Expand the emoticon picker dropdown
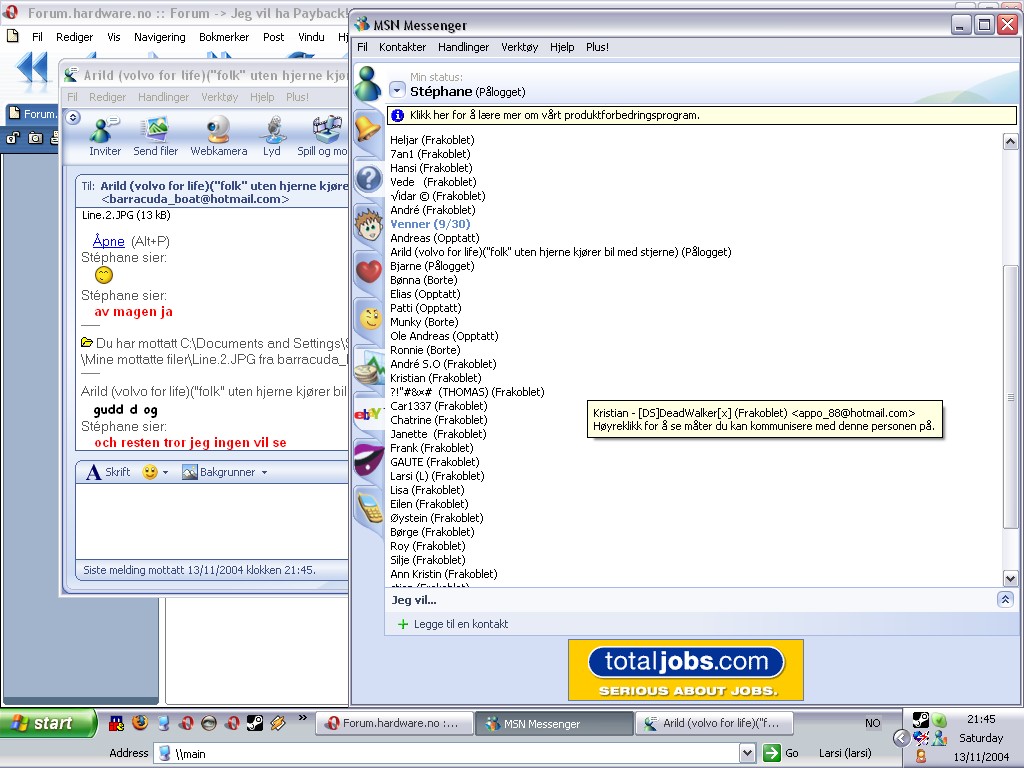Image resolution: width=1024 pixels, height=768 pixels. 165,472
